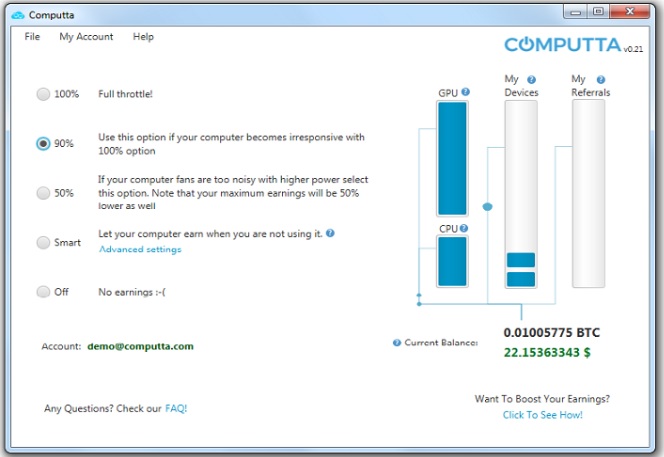Image resolution: width=664 pixels, height=457 pixels.
Task: Open the My Referrals help icon
Action: tap(601, 80)
